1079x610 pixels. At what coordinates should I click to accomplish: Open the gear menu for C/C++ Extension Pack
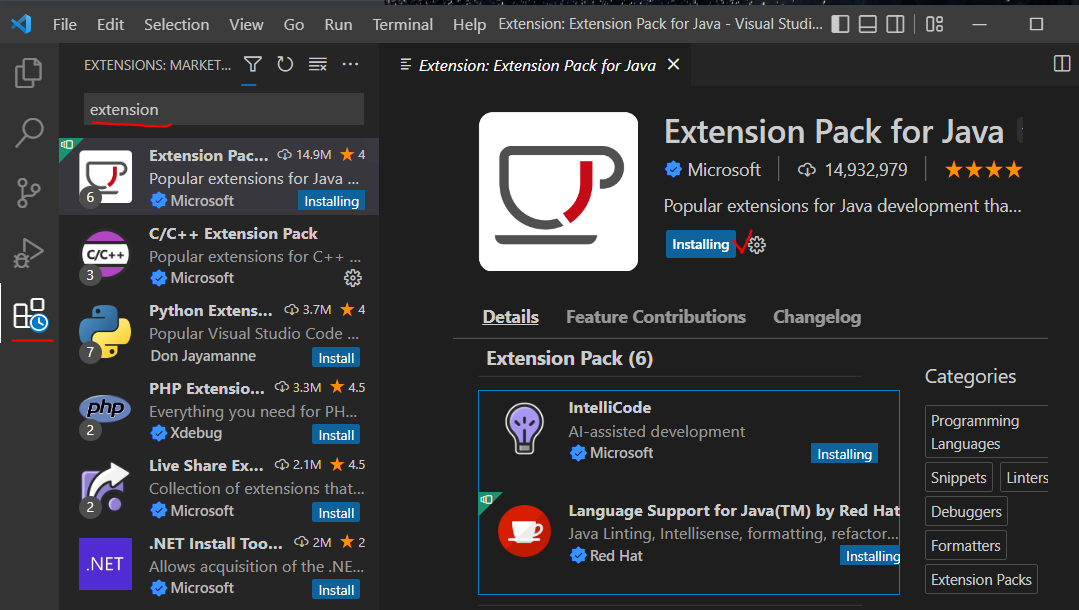[352, 278]
